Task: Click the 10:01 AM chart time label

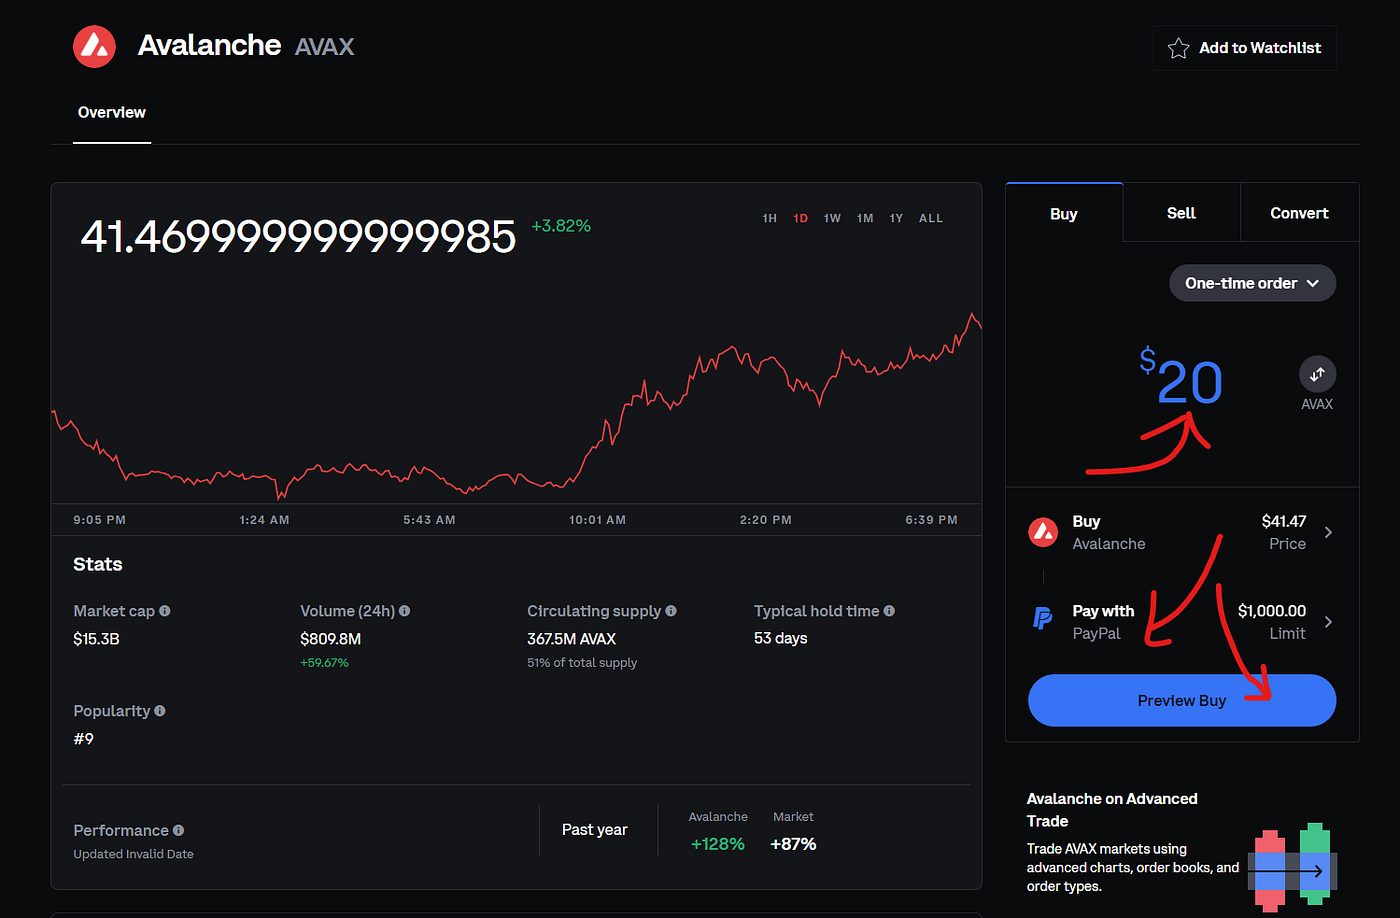Action: click(x=597, y=520)
